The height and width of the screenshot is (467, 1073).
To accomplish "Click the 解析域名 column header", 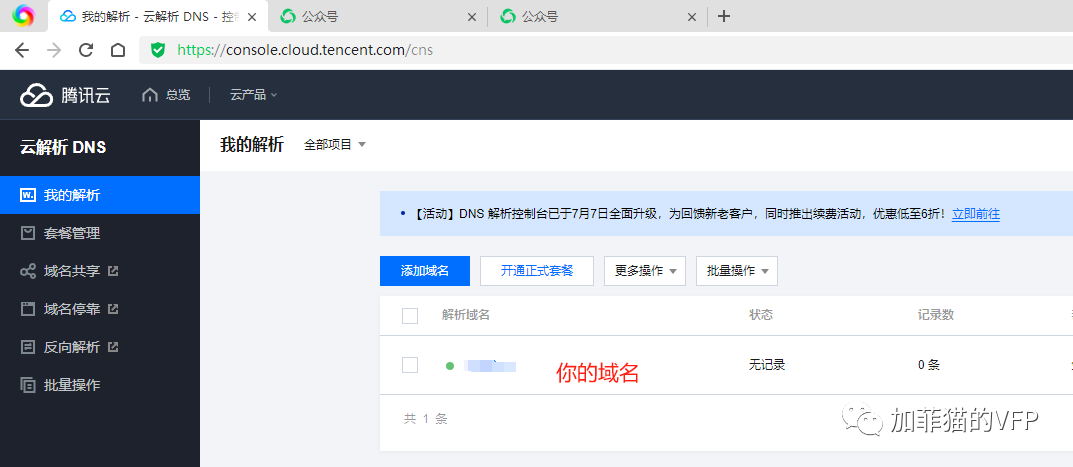I will [x=466, y=315].
